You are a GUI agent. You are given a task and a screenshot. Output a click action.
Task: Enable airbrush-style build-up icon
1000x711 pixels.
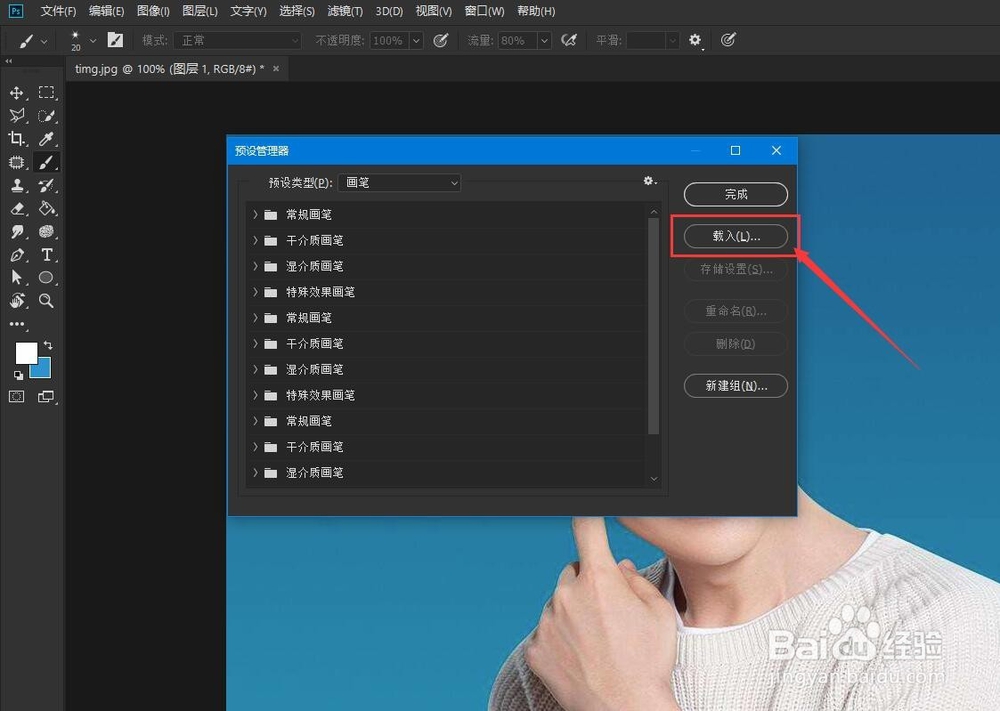568,40
